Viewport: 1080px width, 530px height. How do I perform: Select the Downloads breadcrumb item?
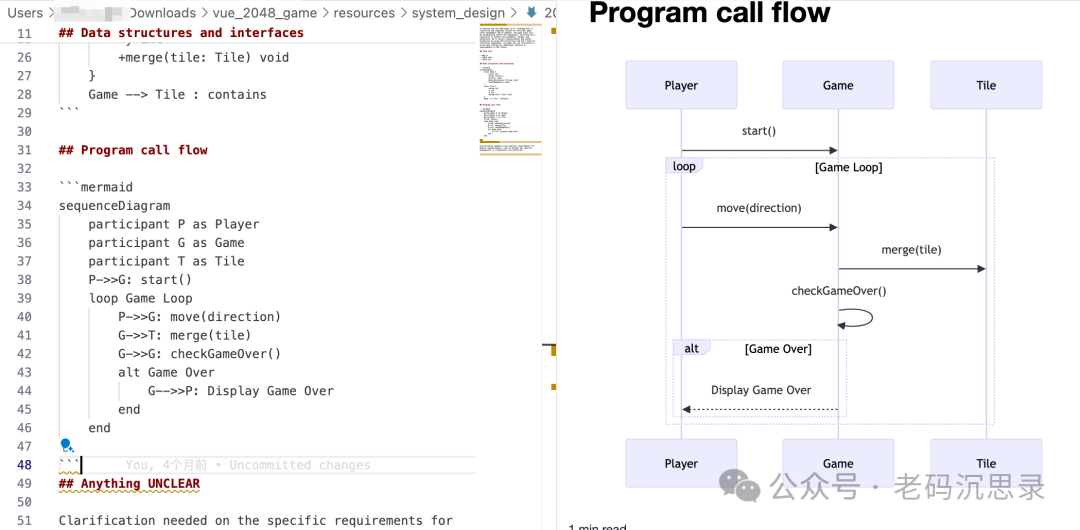162,13
